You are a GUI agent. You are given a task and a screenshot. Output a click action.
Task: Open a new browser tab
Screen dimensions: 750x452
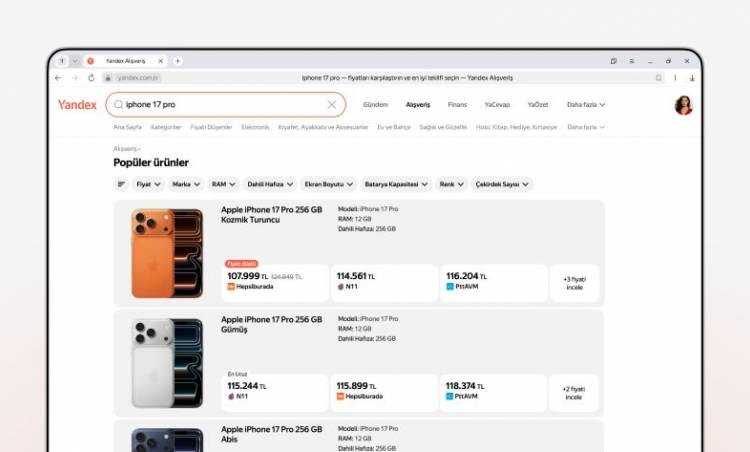(x=178, y=61)
